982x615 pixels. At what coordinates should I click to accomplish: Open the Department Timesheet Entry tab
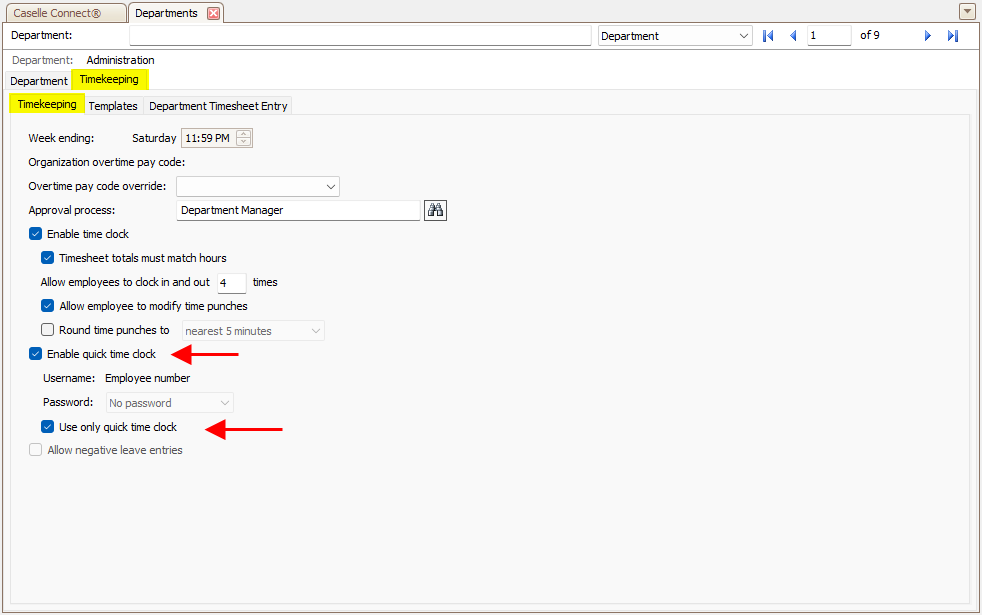click(x=218, y=106)
